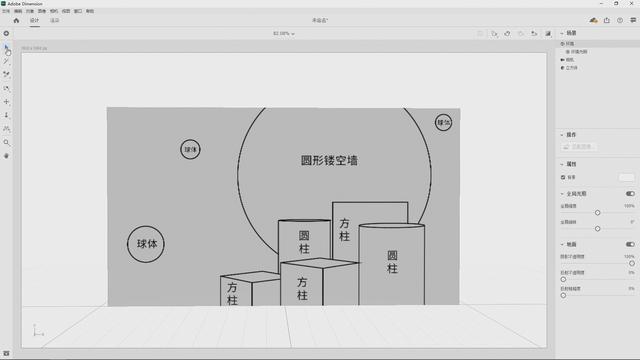Click the cloud sync status icon

[593, 20]
